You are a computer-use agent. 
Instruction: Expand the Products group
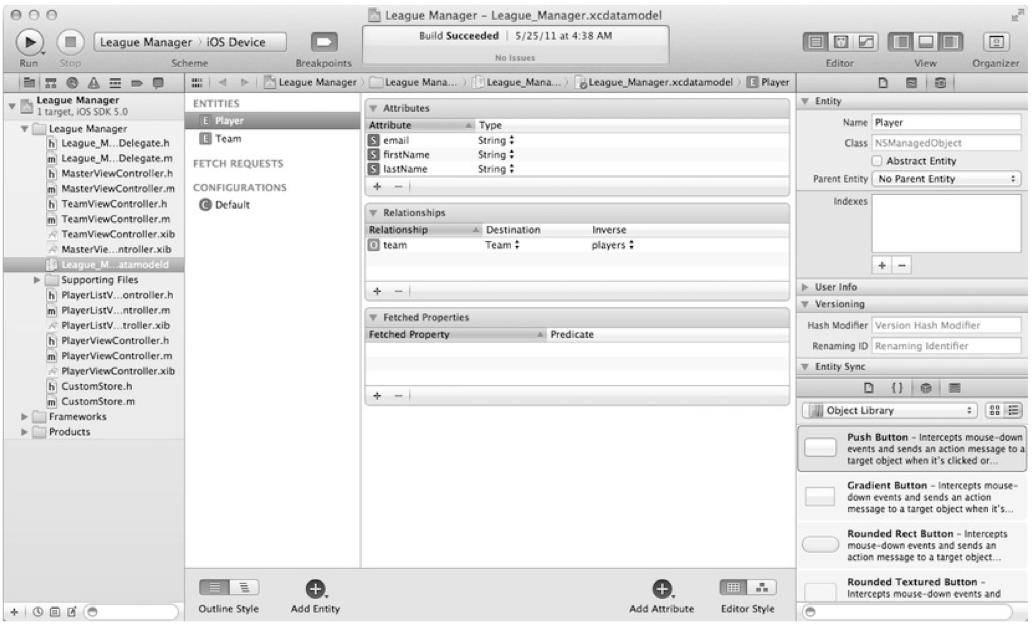24,432
